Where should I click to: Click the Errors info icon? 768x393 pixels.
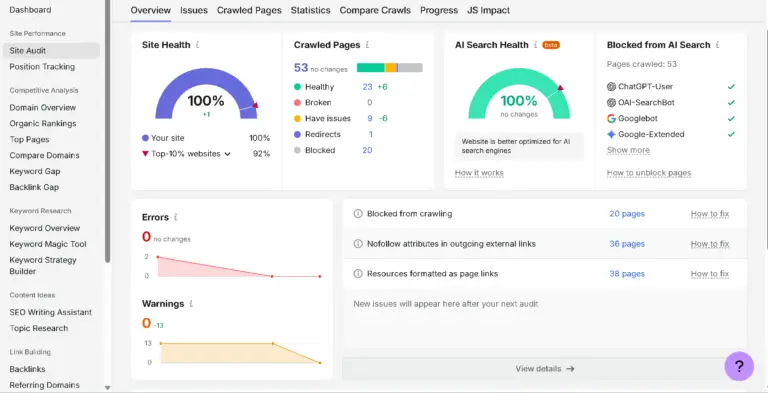[x=176, y=217]
